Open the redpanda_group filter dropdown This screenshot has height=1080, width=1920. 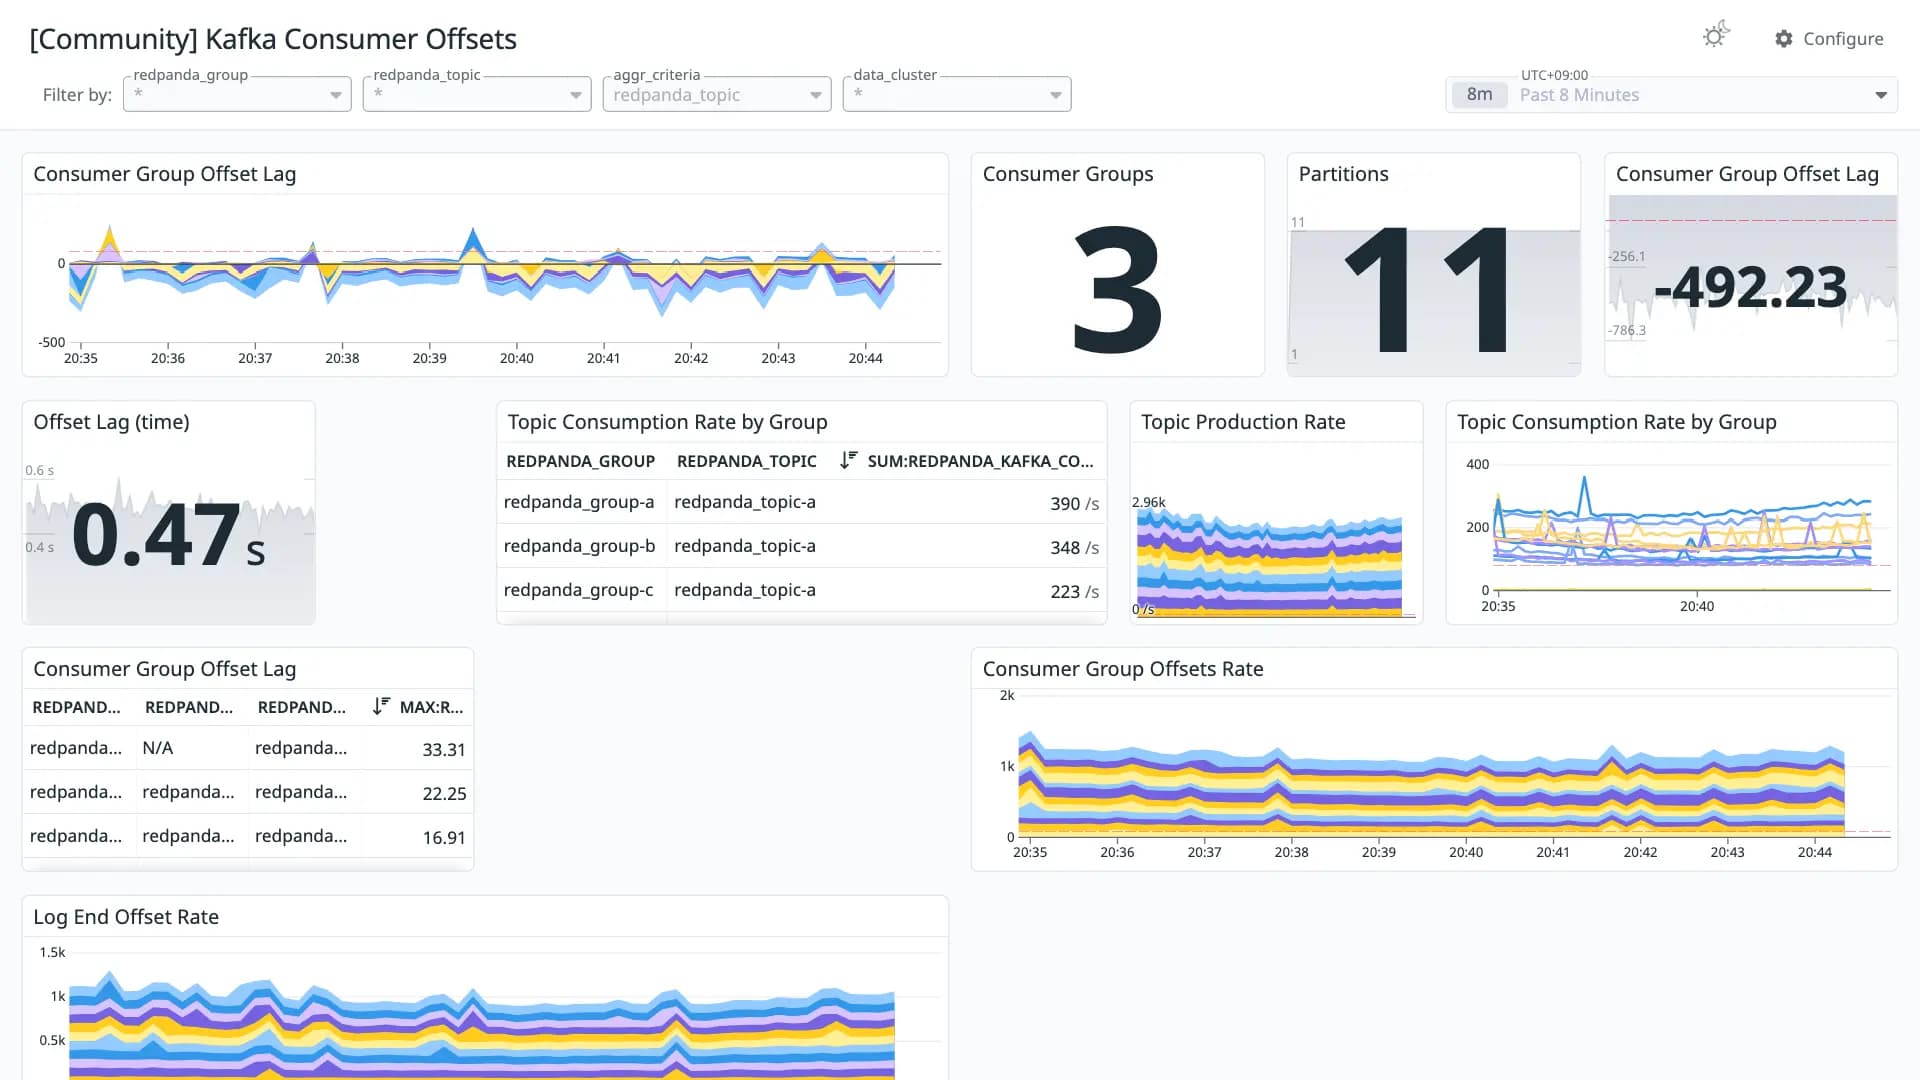pos(237,94)
